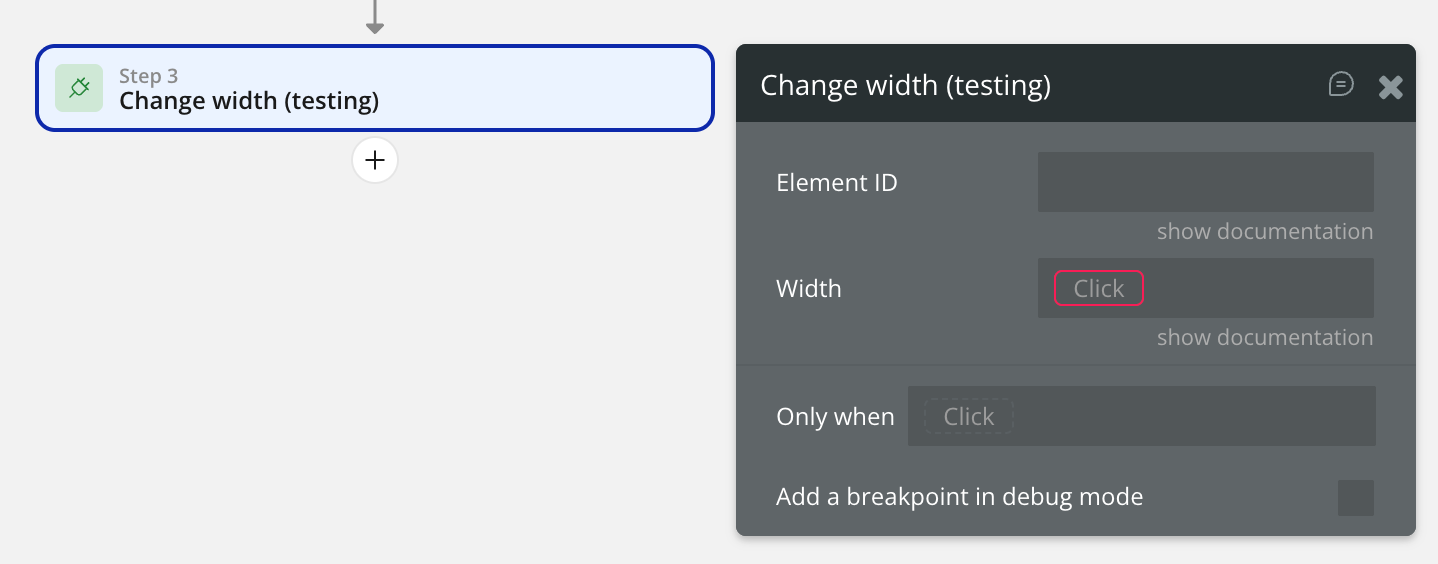
Task: Click empty Only when field area right of placeholder
Action: pyautogui.click(x=1200, y=417)
